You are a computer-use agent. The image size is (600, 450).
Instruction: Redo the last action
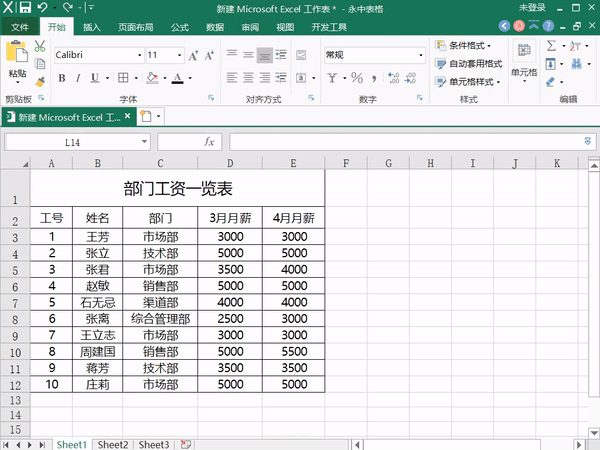coord(68,7)
